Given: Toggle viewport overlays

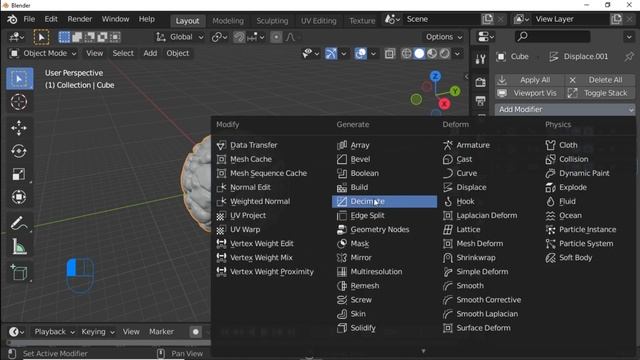Looking at the screenshot, I should 360,53.
